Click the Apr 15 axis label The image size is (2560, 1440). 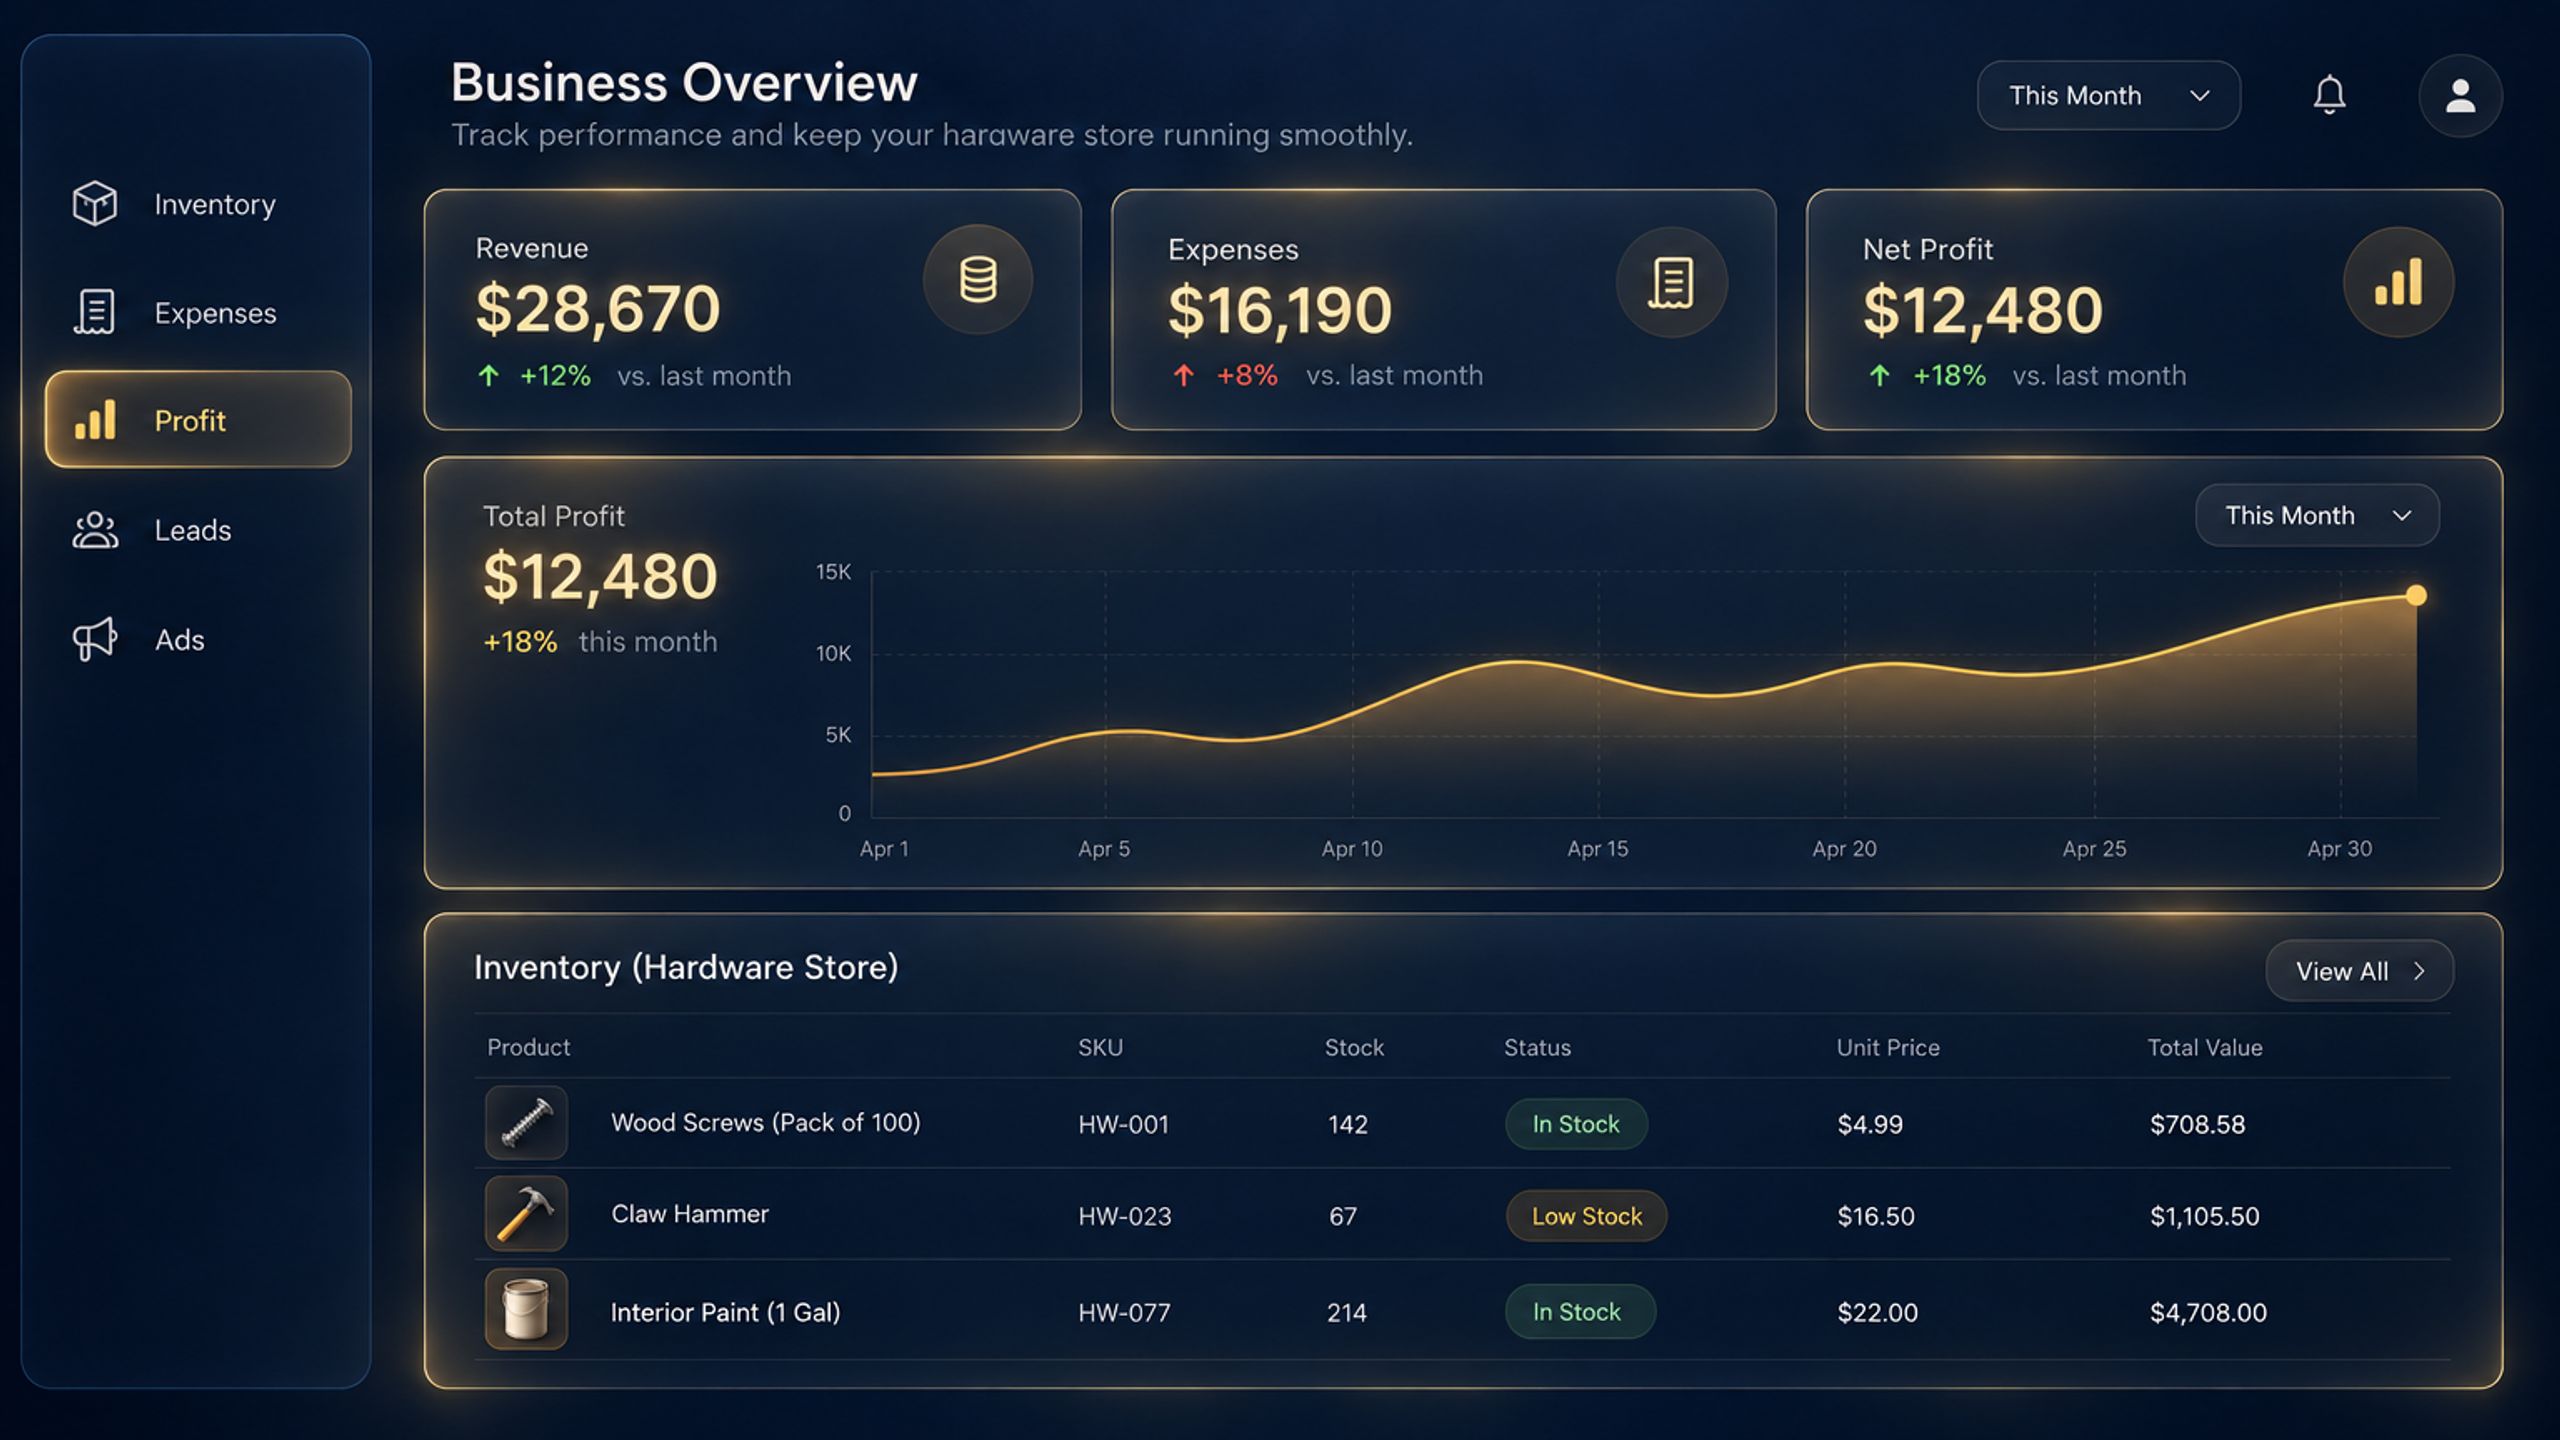[1597, 848]
